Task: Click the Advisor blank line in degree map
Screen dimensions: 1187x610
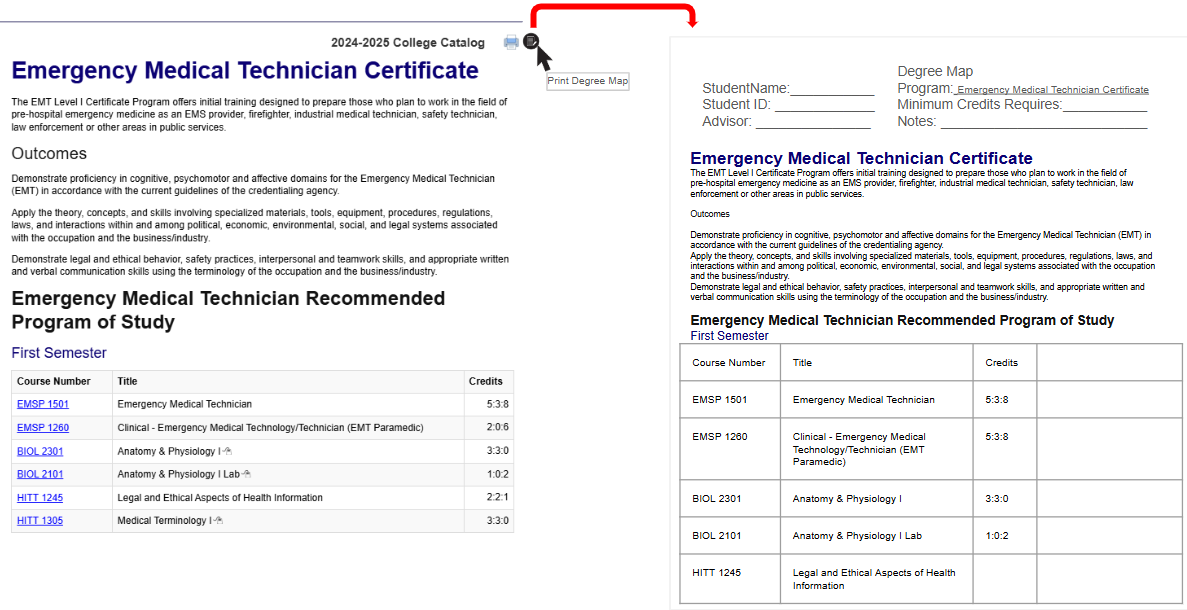Action: pos(813,122)
